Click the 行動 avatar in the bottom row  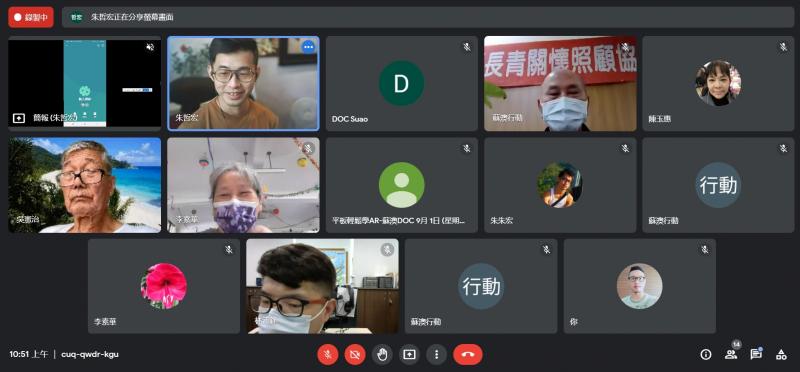pos(481,286)
